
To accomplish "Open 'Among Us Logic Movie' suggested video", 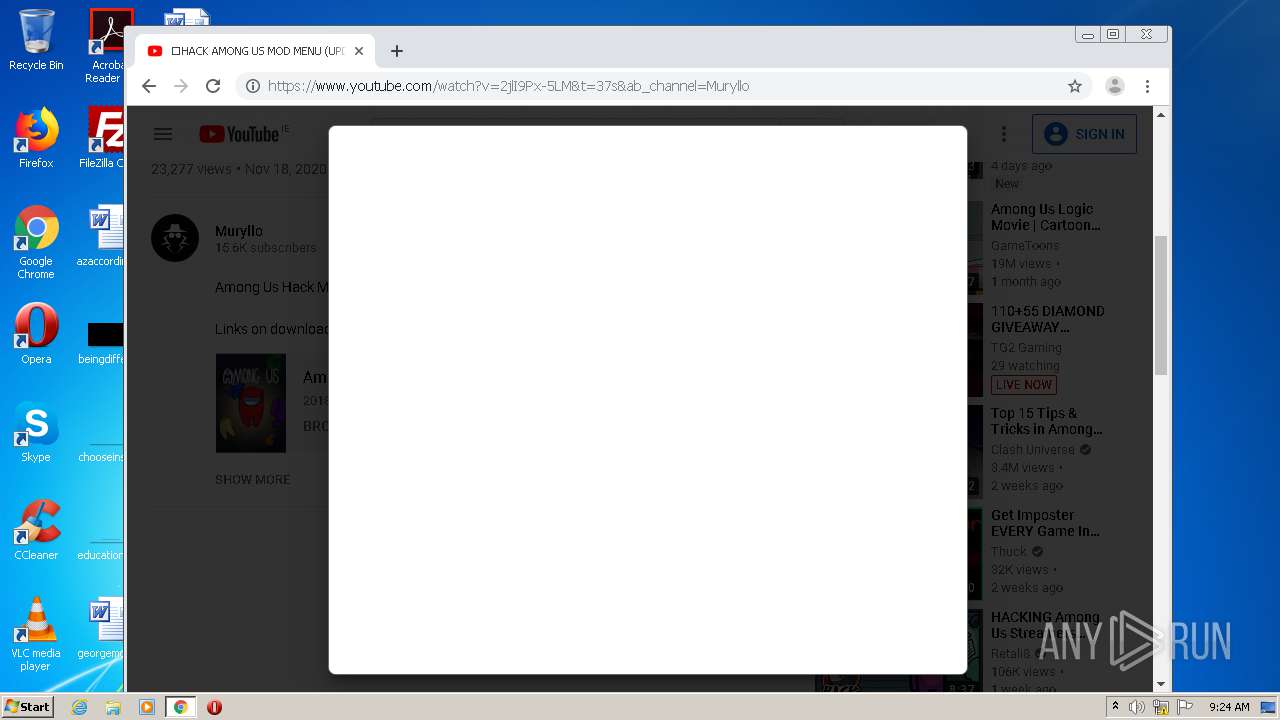I will (x=1046, y=217).
